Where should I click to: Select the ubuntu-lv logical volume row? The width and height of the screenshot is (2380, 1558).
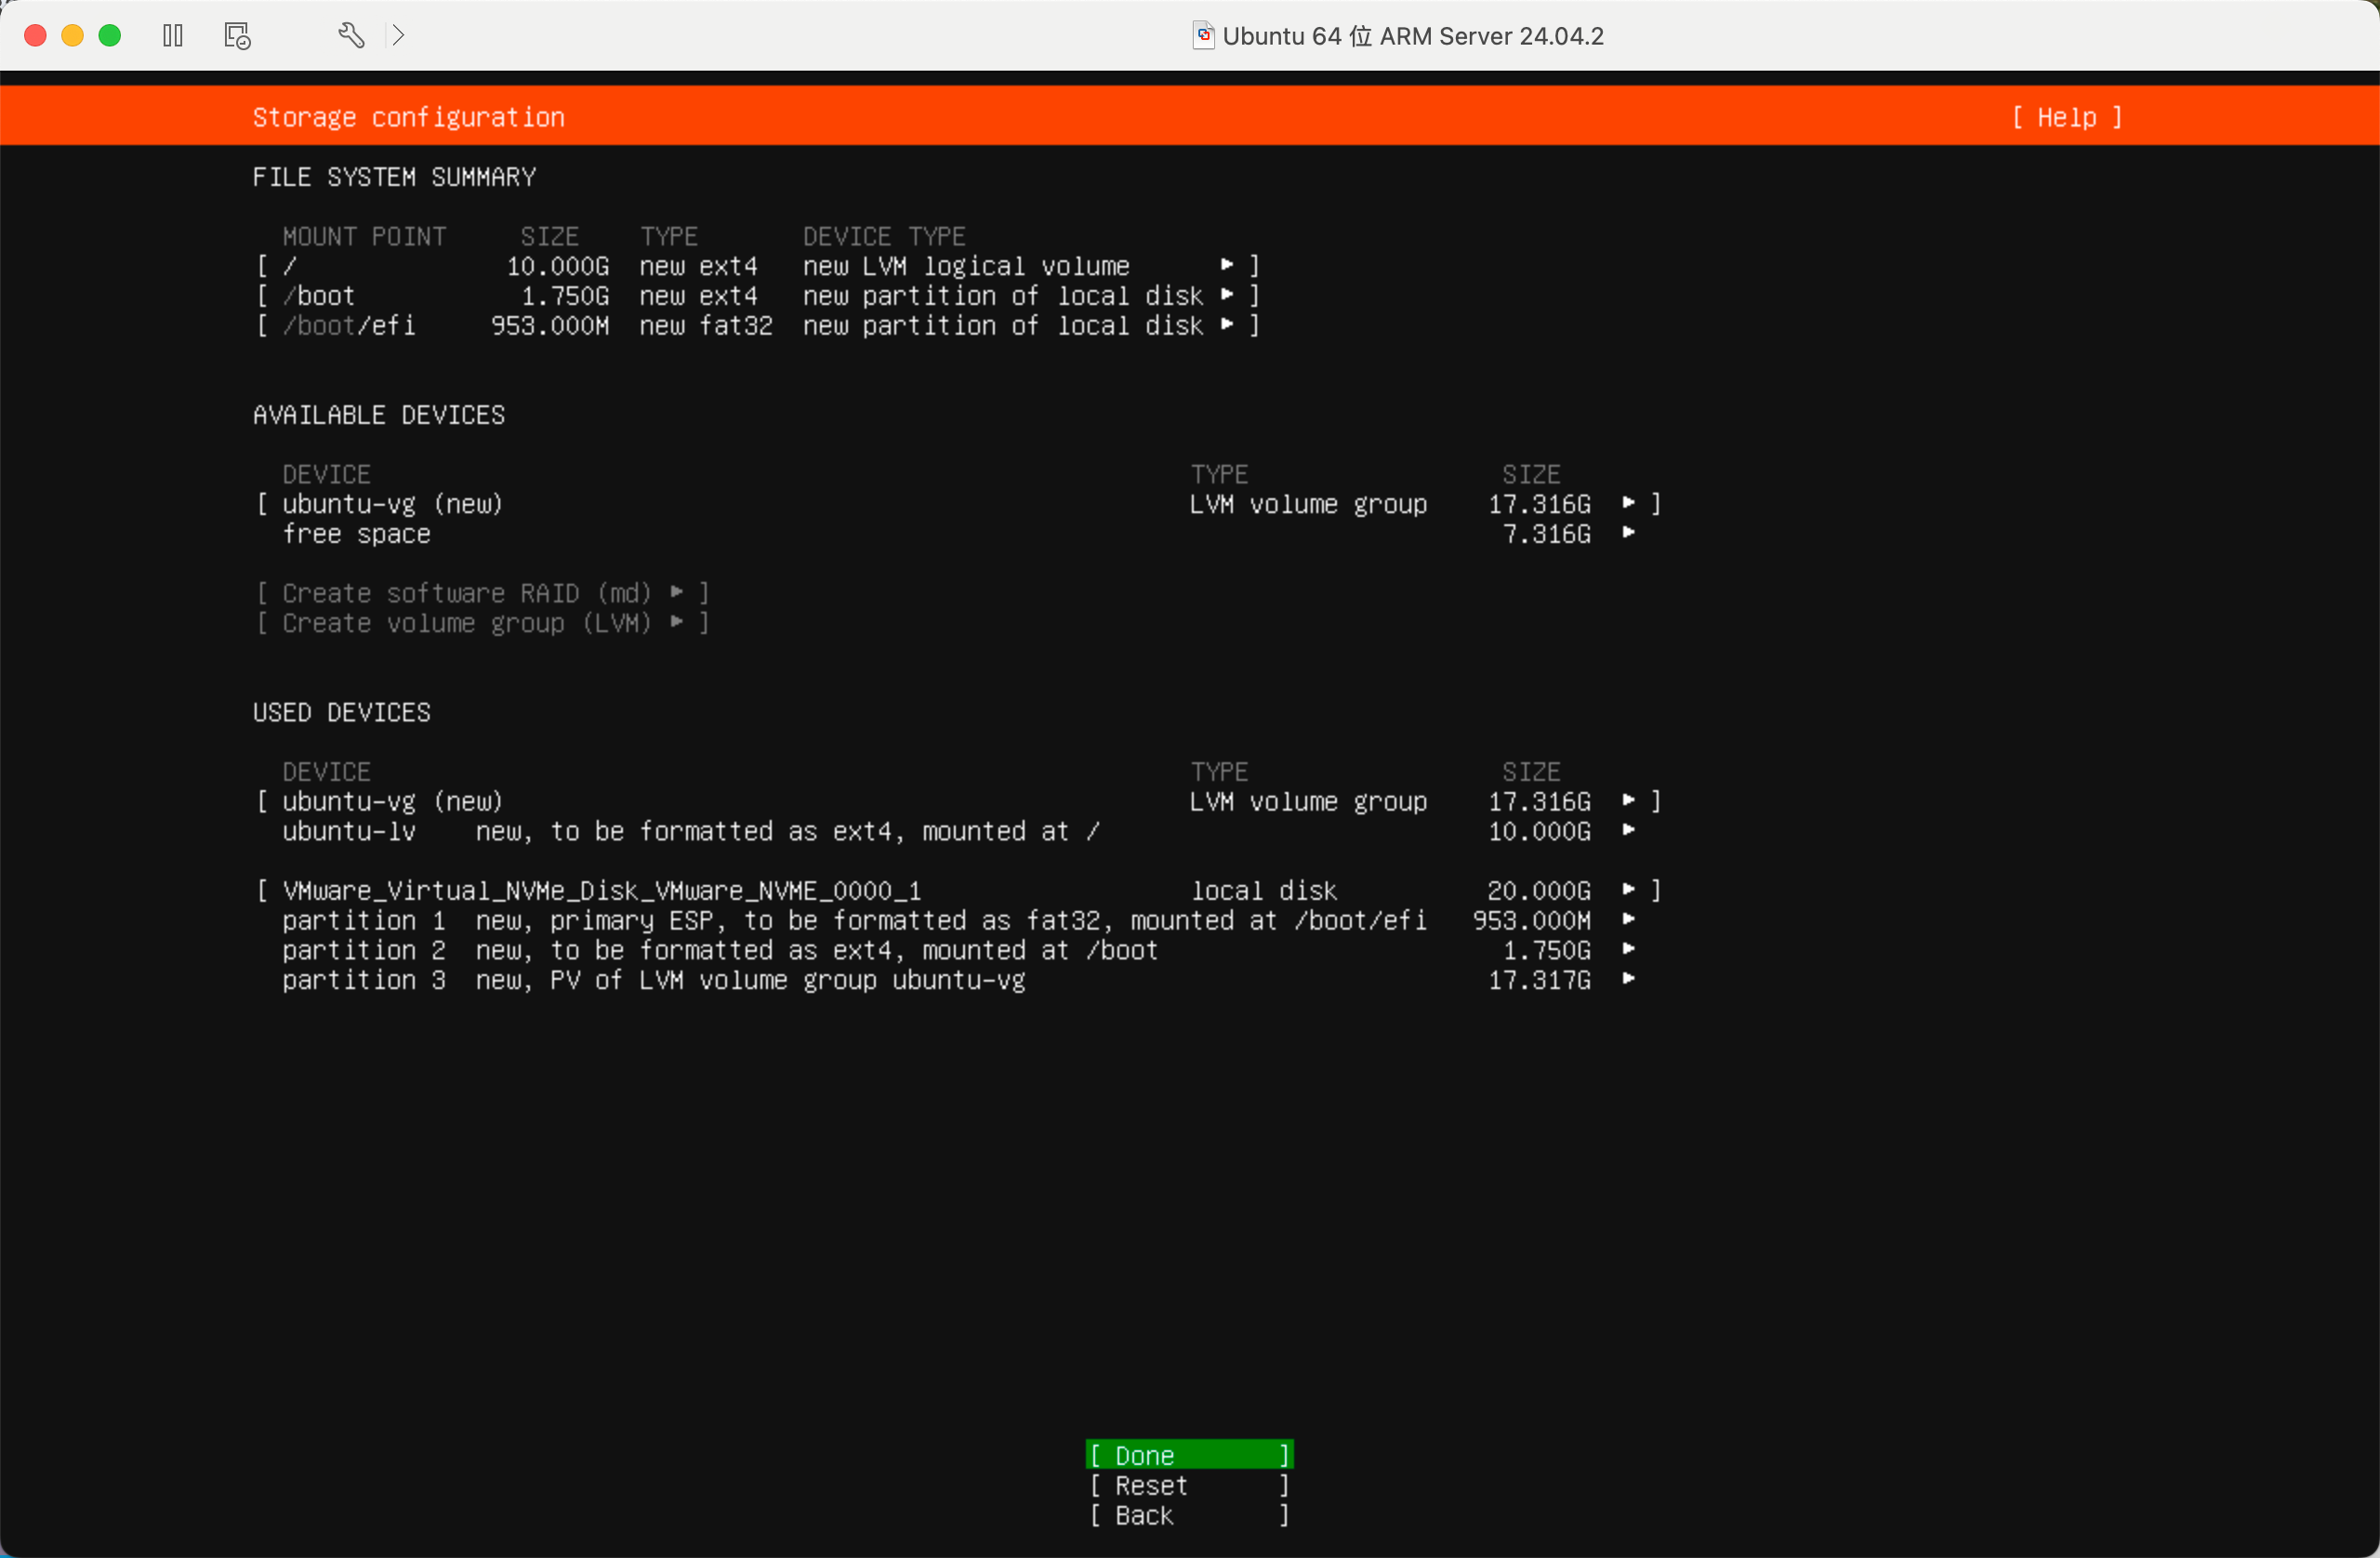[959, 832]
